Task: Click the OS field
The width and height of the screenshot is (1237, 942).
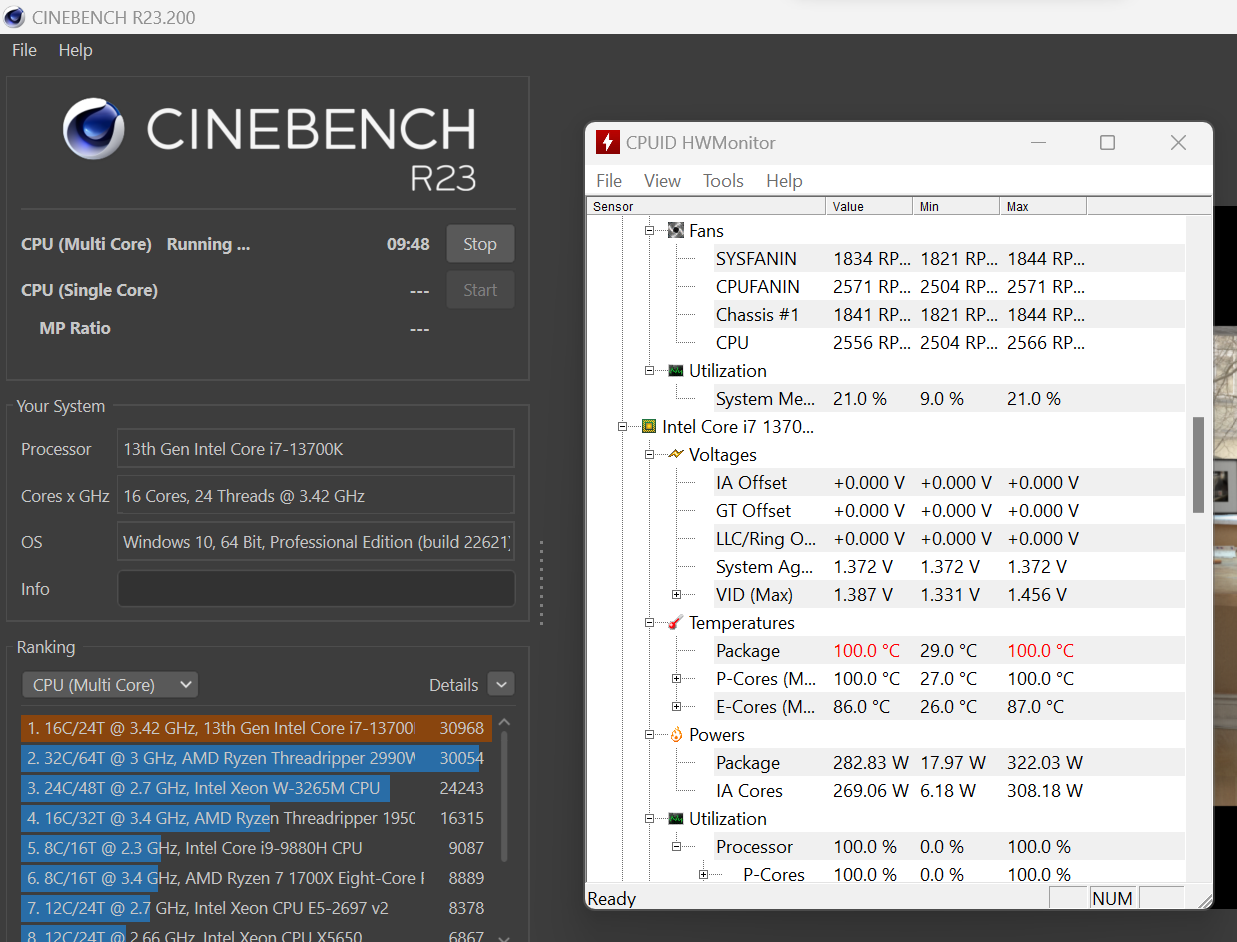Action: (x=316, y=542)
